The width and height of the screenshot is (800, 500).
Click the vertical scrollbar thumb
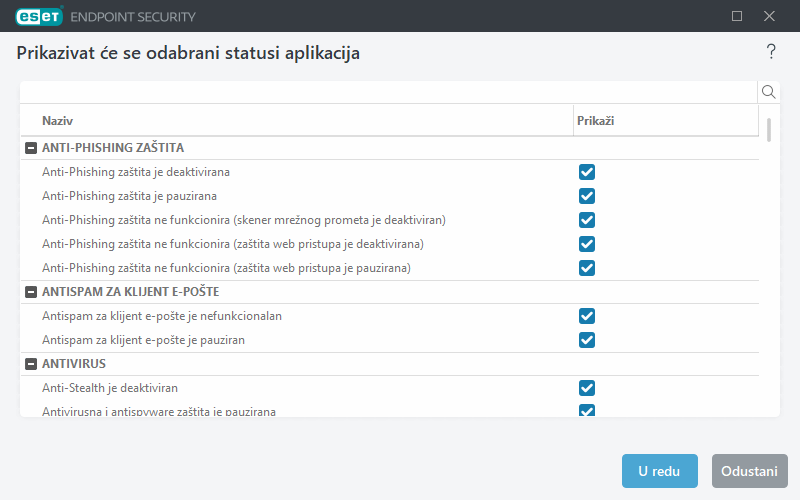coord(769,130)
